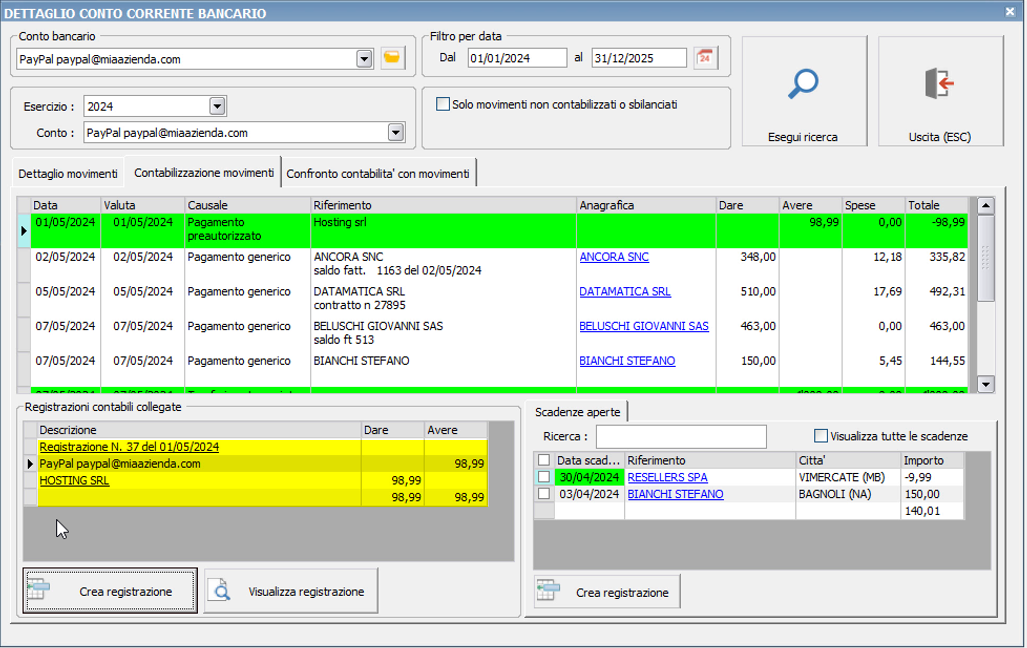Click the Importo column header
This screenshot has width=1027, height=648.
pyautogui.click(x=932, y=460)
